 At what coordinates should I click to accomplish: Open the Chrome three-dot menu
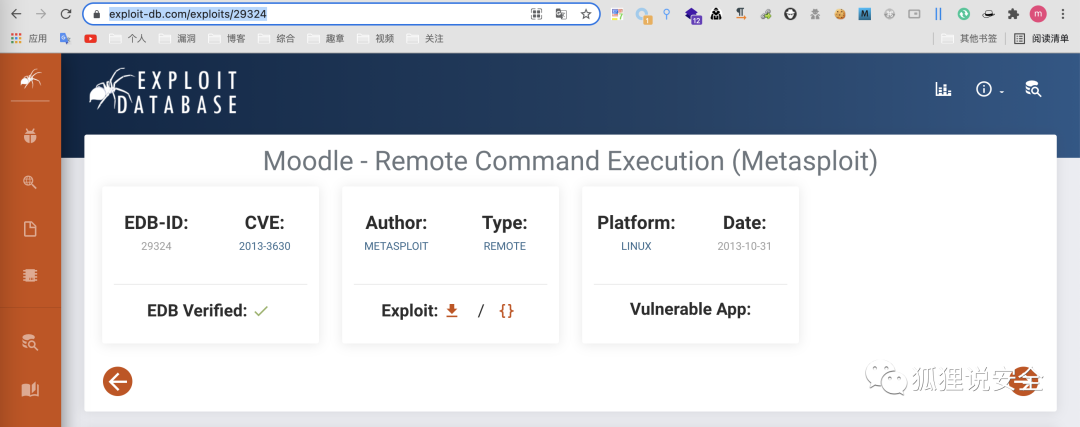click(1063, 14)
